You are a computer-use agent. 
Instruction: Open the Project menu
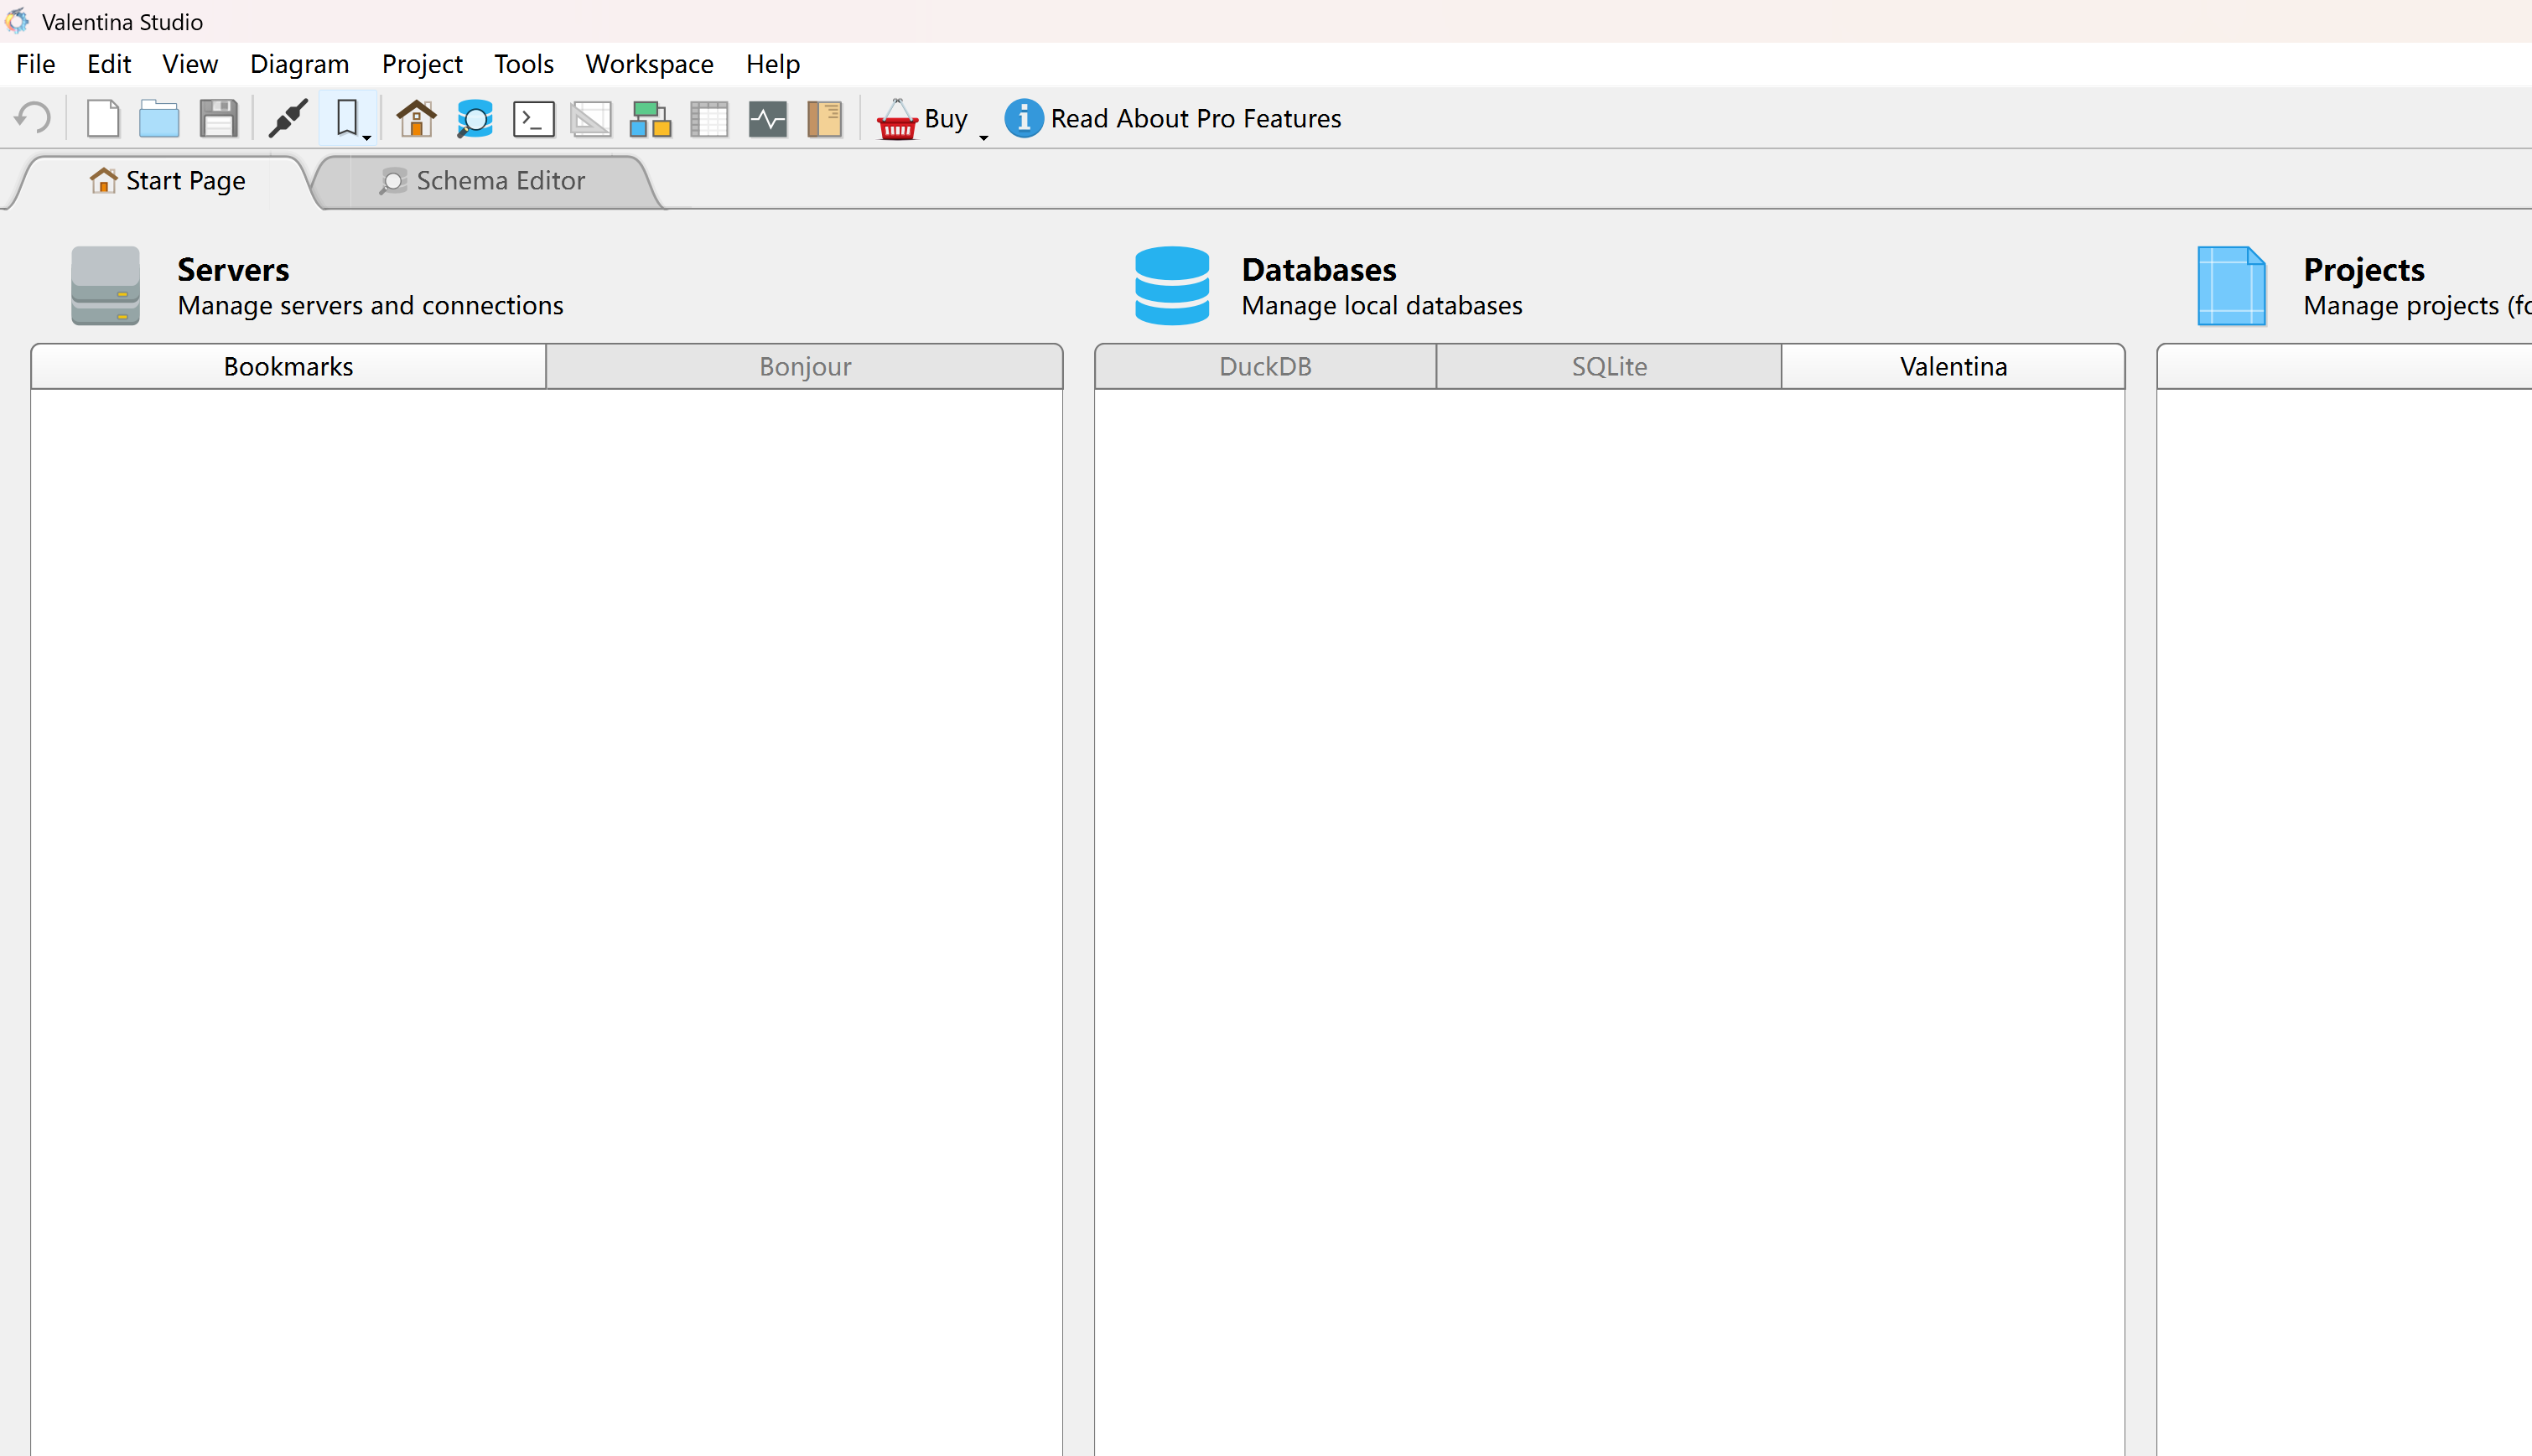tap(422, 64)
